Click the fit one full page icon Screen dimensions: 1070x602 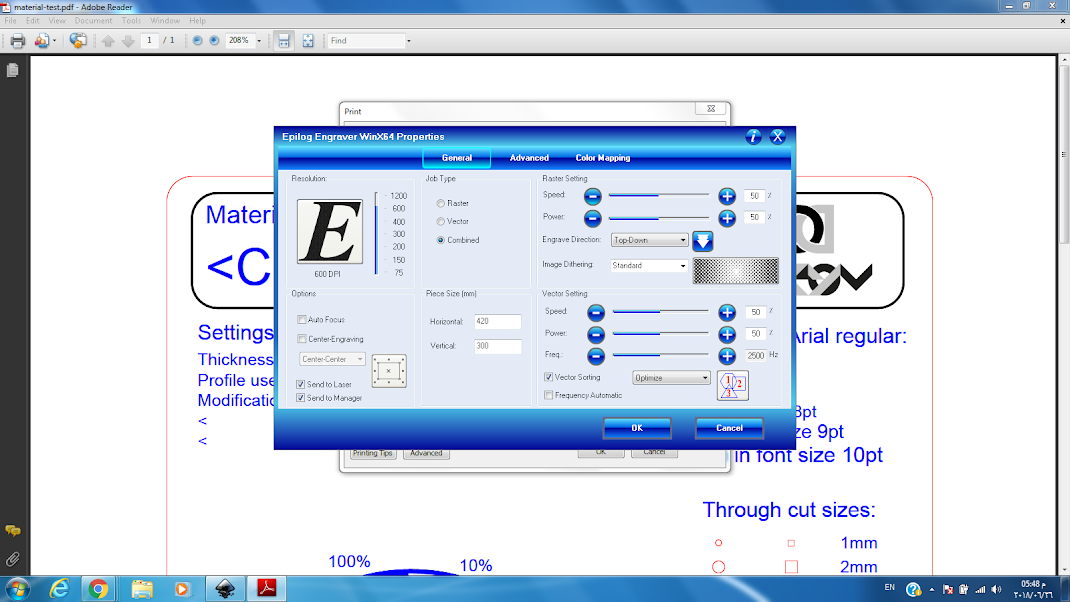(308, 41)
